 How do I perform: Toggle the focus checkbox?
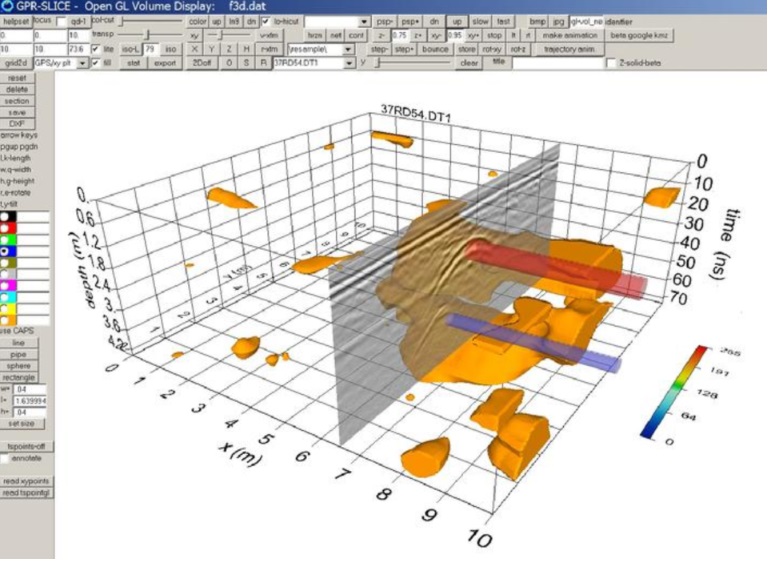pos(61,22)
